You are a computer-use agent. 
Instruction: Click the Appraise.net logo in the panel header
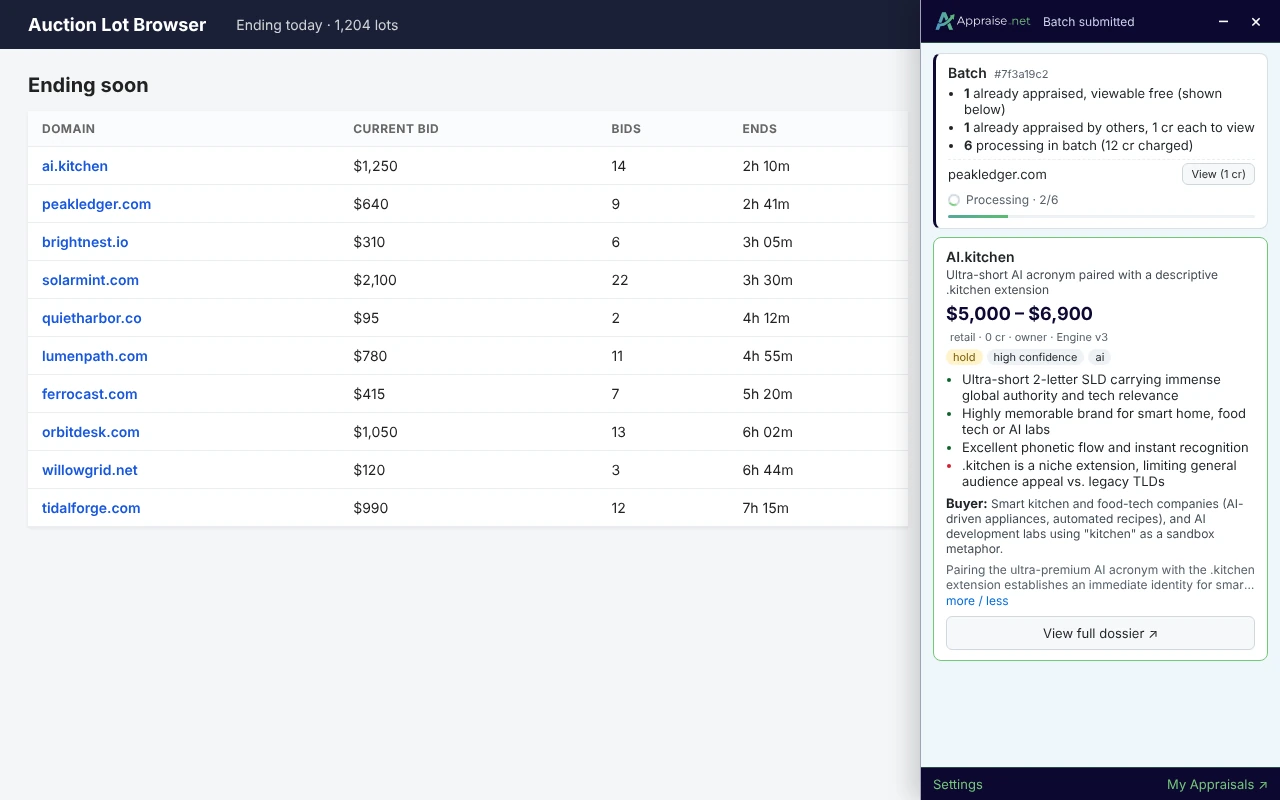pos(983,21)
